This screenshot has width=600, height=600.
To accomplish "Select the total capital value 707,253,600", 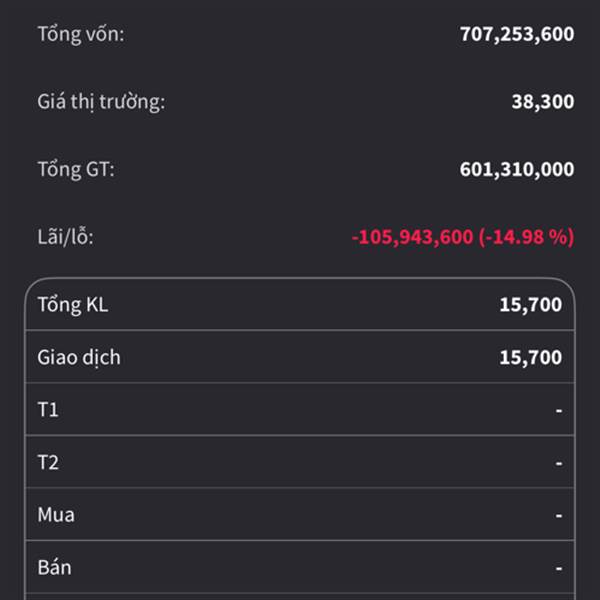I will click(x=516, y=34).
